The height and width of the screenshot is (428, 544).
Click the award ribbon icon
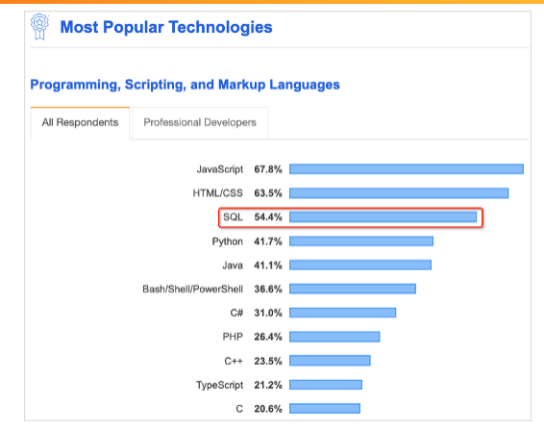coord(40,27)
